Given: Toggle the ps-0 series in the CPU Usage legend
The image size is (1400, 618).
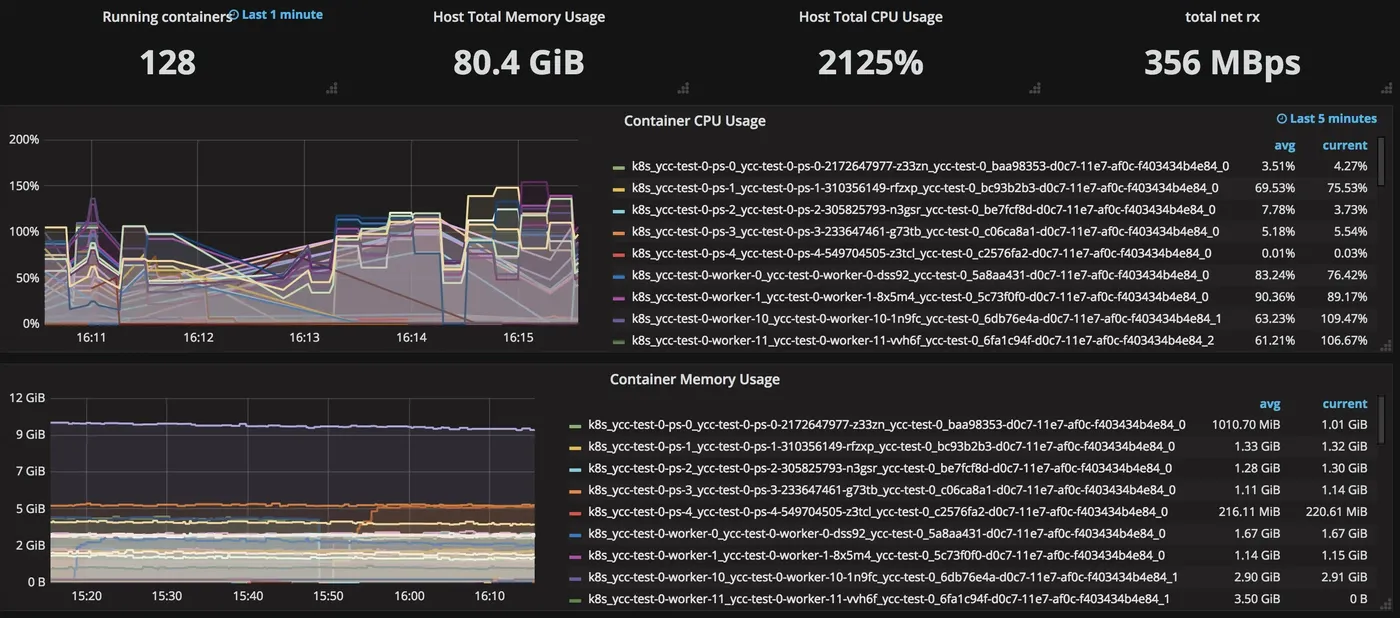Looking at the screenshot, I should pyautogui.click(x=930, y=167).
